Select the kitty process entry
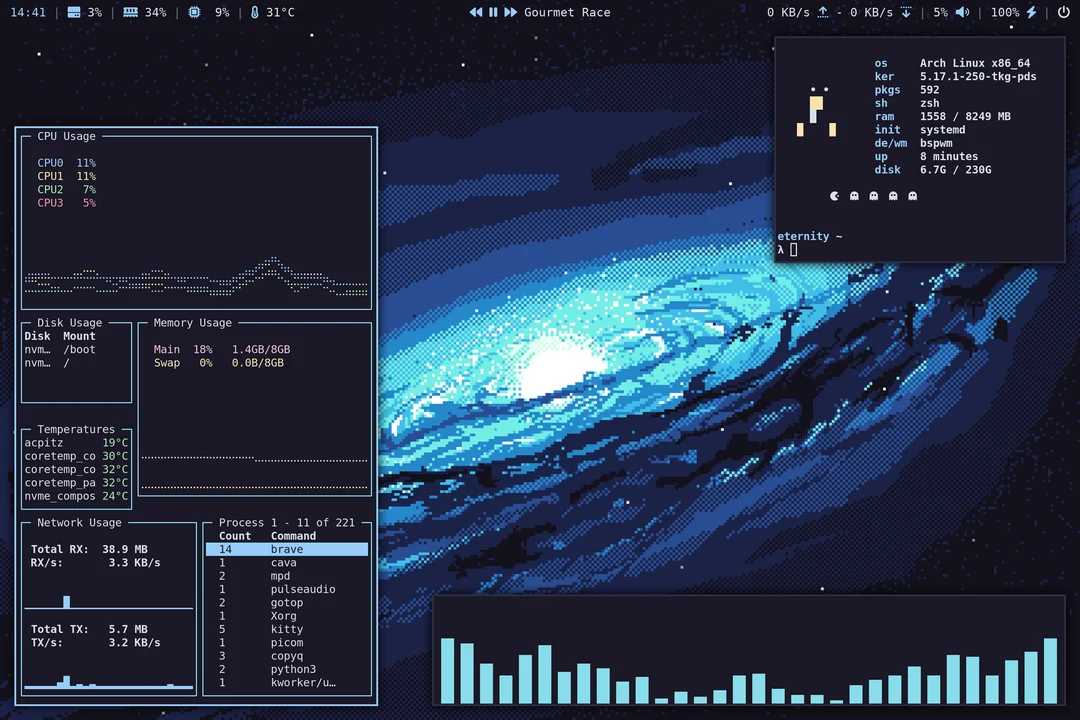 (x=287, y=629)
